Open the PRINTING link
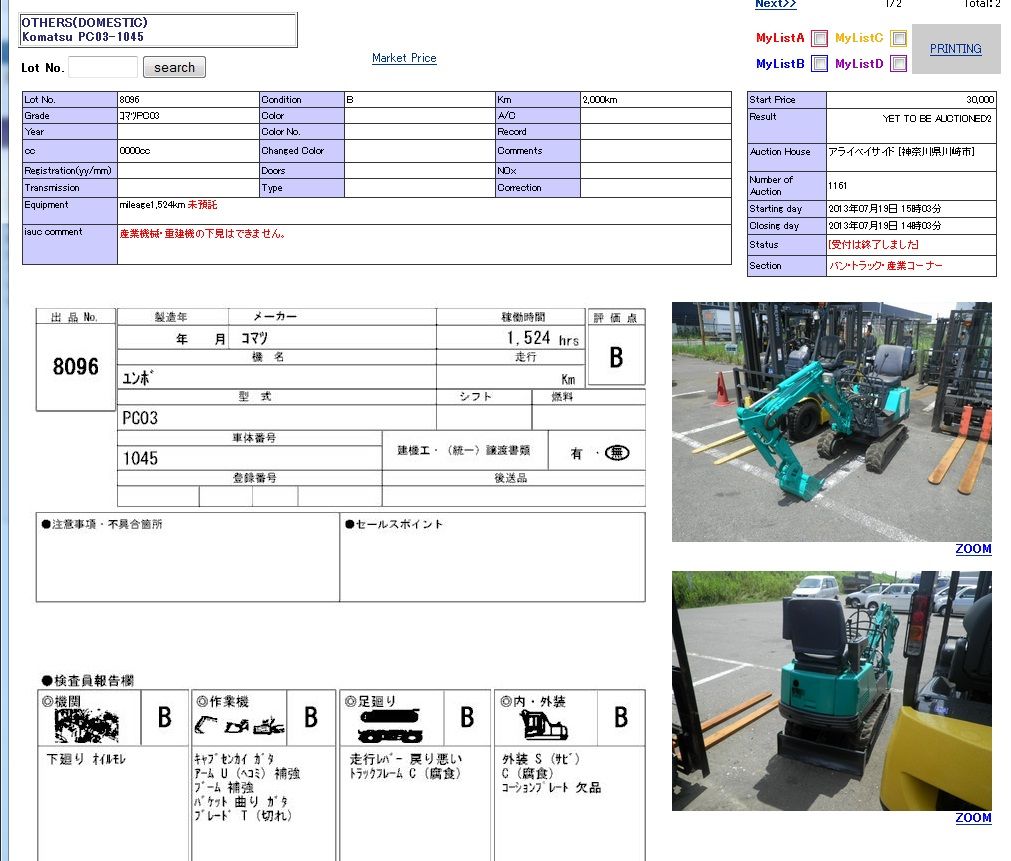Screen dimensions: 1011x861 (955, 49)
